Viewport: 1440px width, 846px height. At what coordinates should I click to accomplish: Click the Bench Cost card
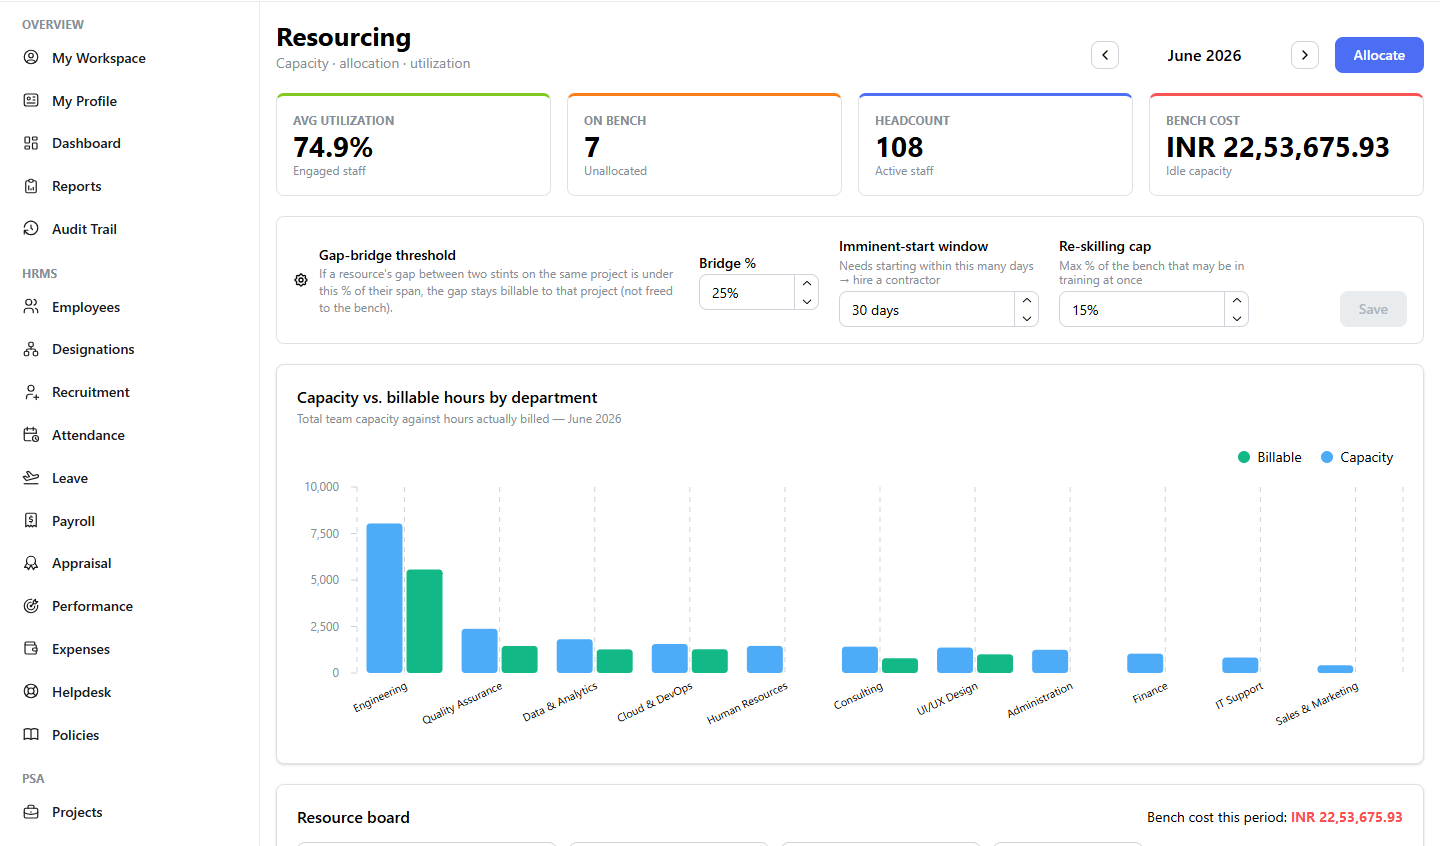1287,145
